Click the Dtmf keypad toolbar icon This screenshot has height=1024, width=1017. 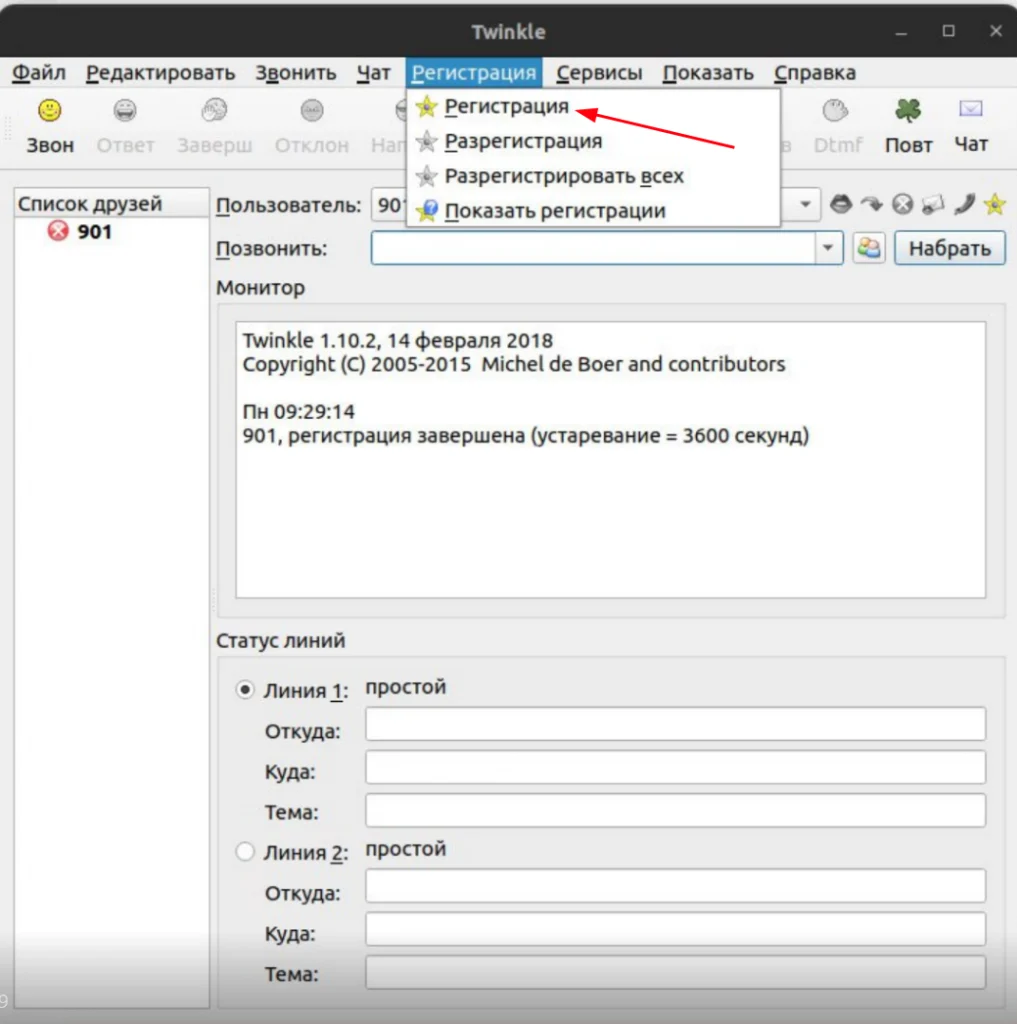point(835,110)
